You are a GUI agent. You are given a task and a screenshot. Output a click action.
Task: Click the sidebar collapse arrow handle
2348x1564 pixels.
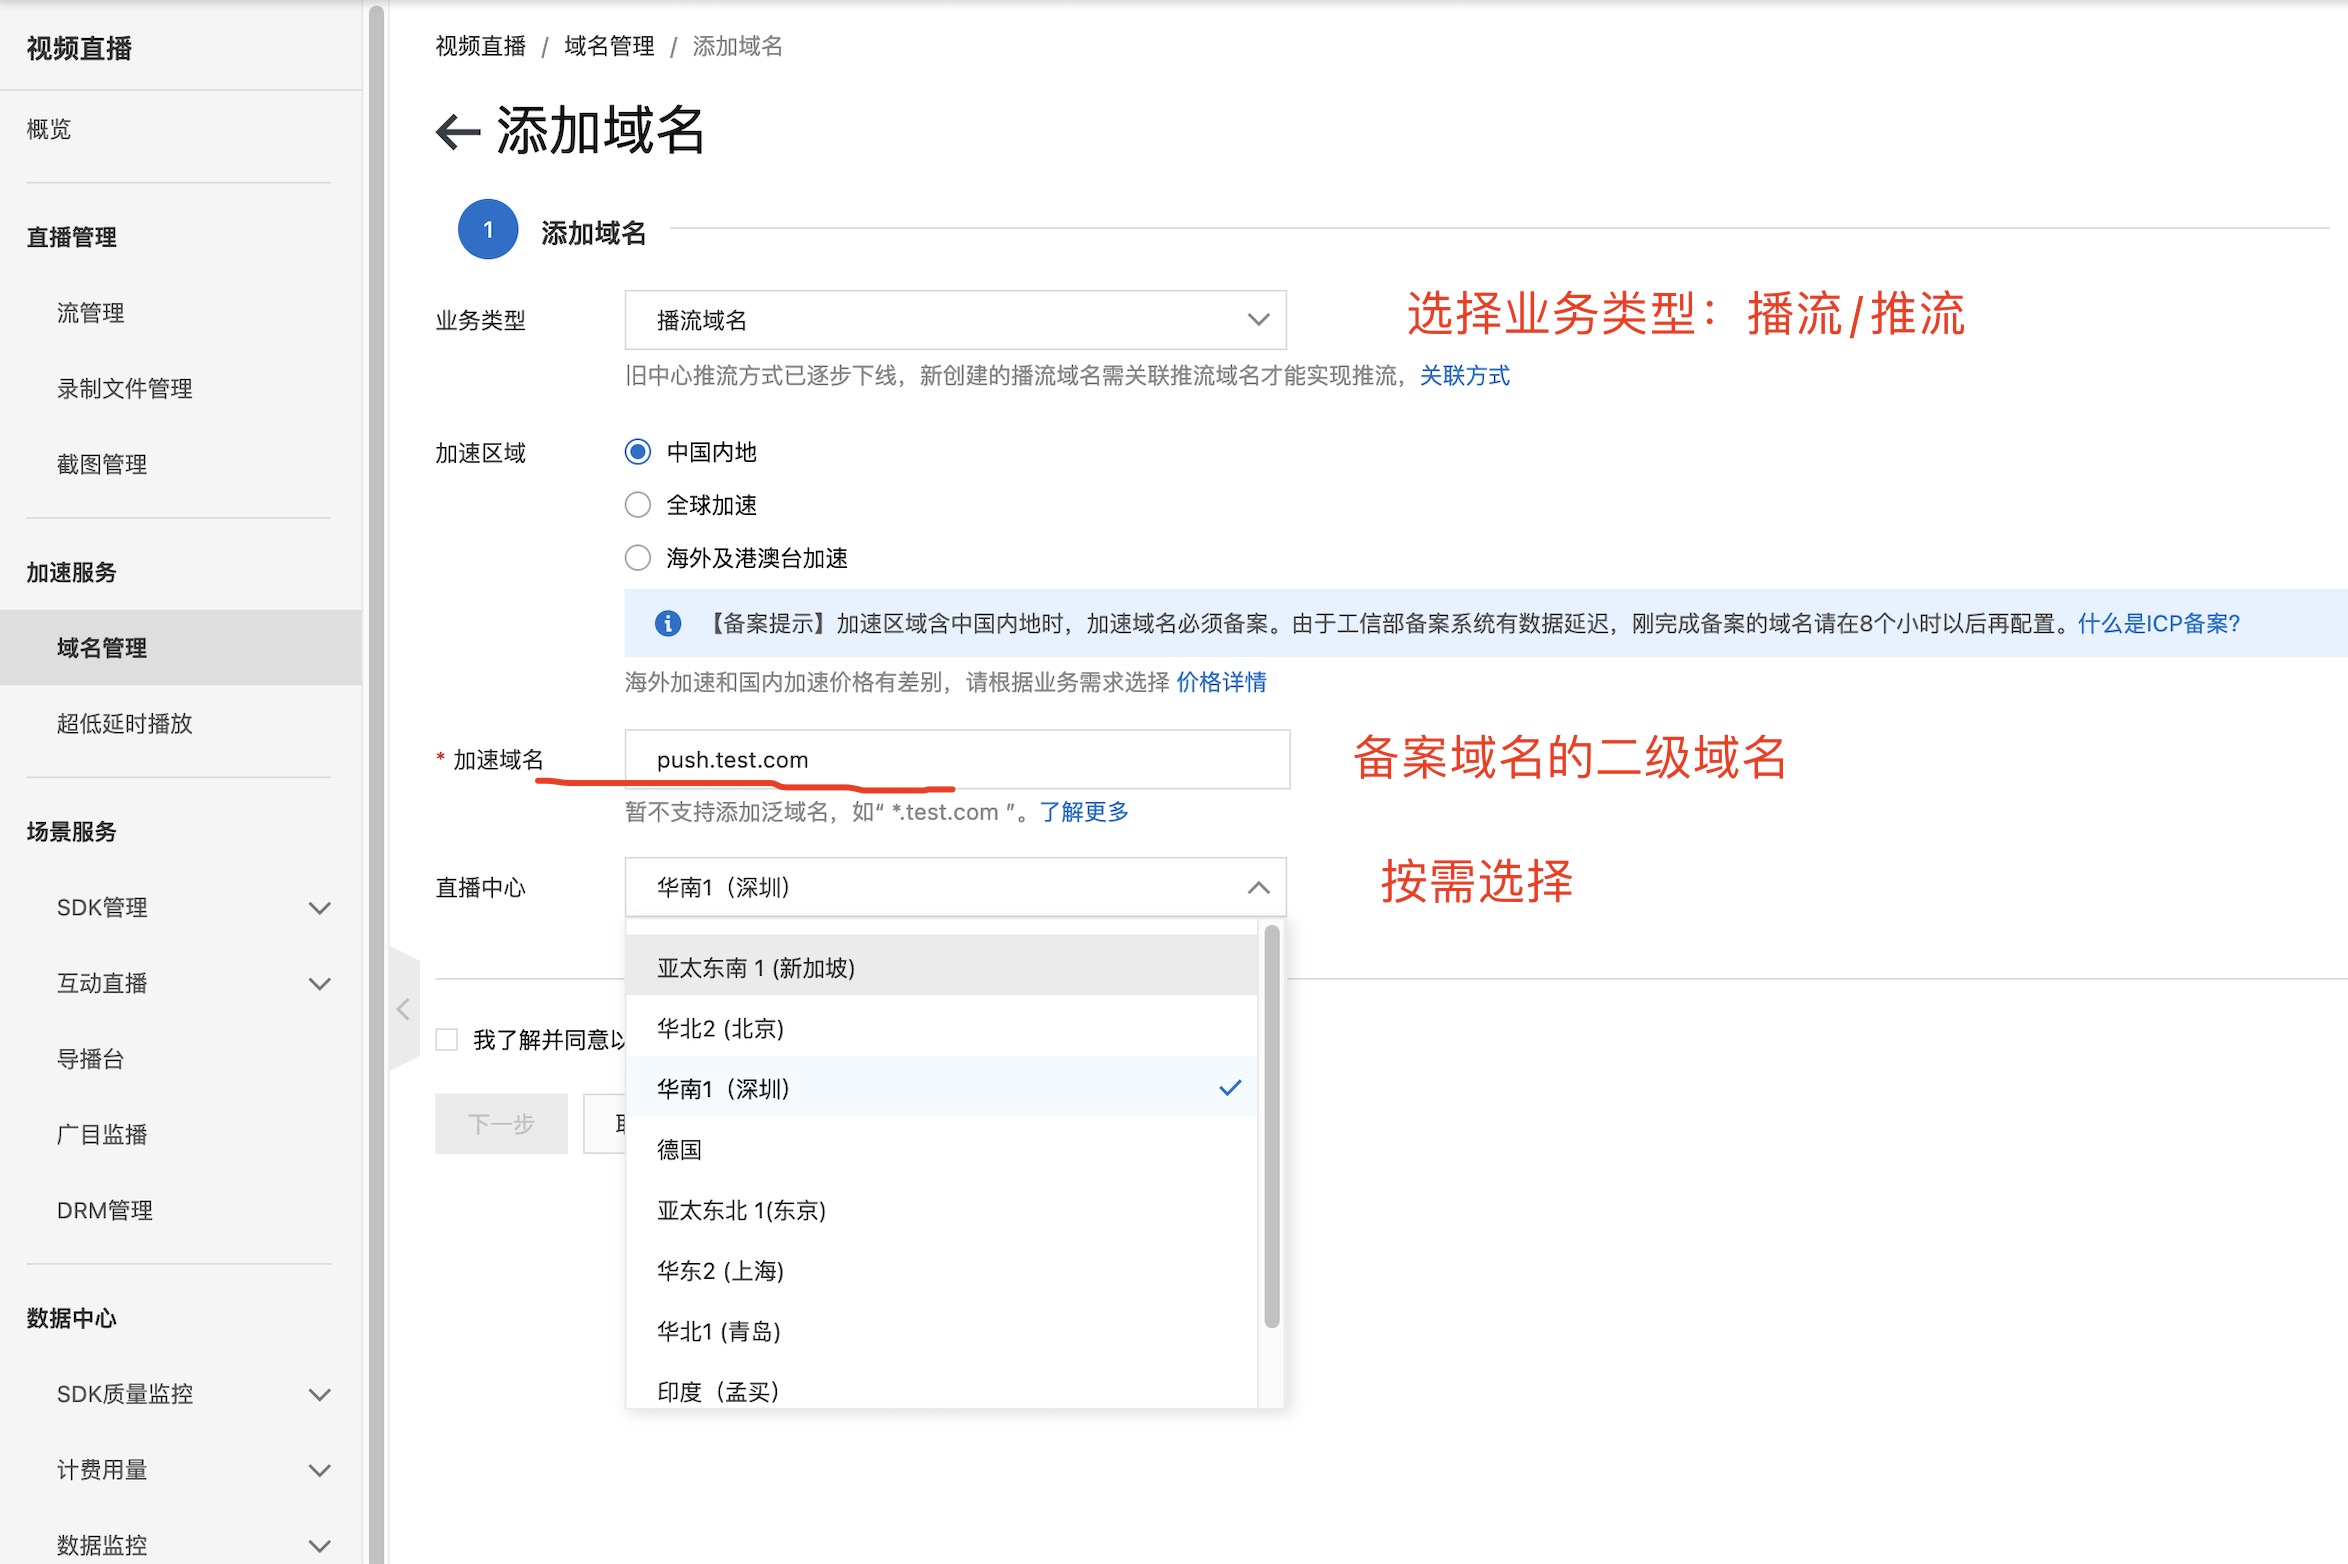(403, 1009)
